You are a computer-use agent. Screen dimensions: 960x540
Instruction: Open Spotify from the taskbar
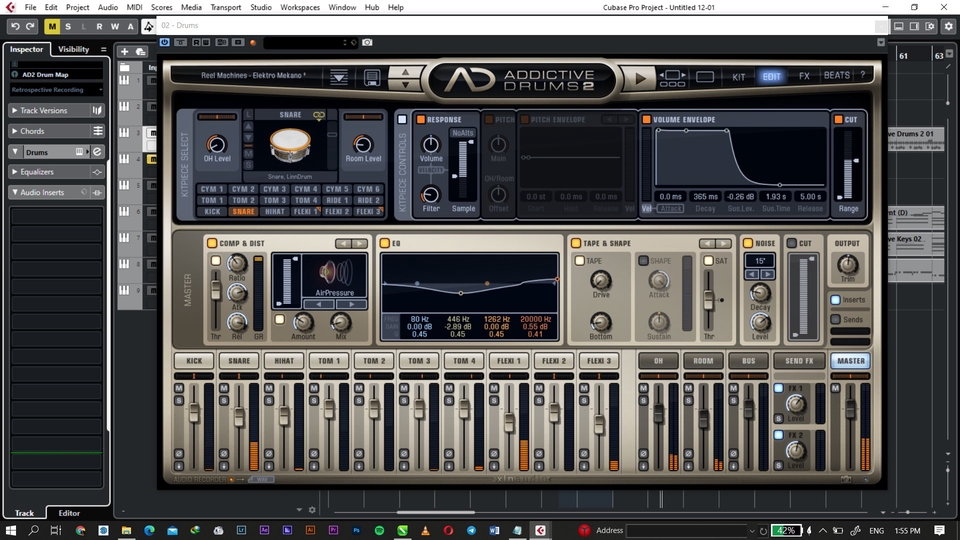379,530
